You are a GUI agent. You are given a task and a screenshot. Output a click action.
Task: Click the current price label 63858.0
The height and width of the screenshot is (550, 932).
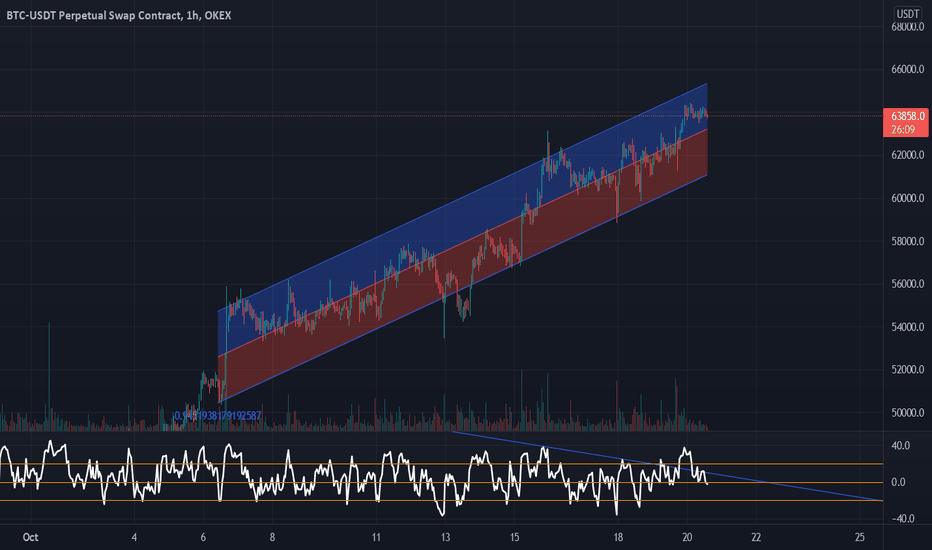907,117
